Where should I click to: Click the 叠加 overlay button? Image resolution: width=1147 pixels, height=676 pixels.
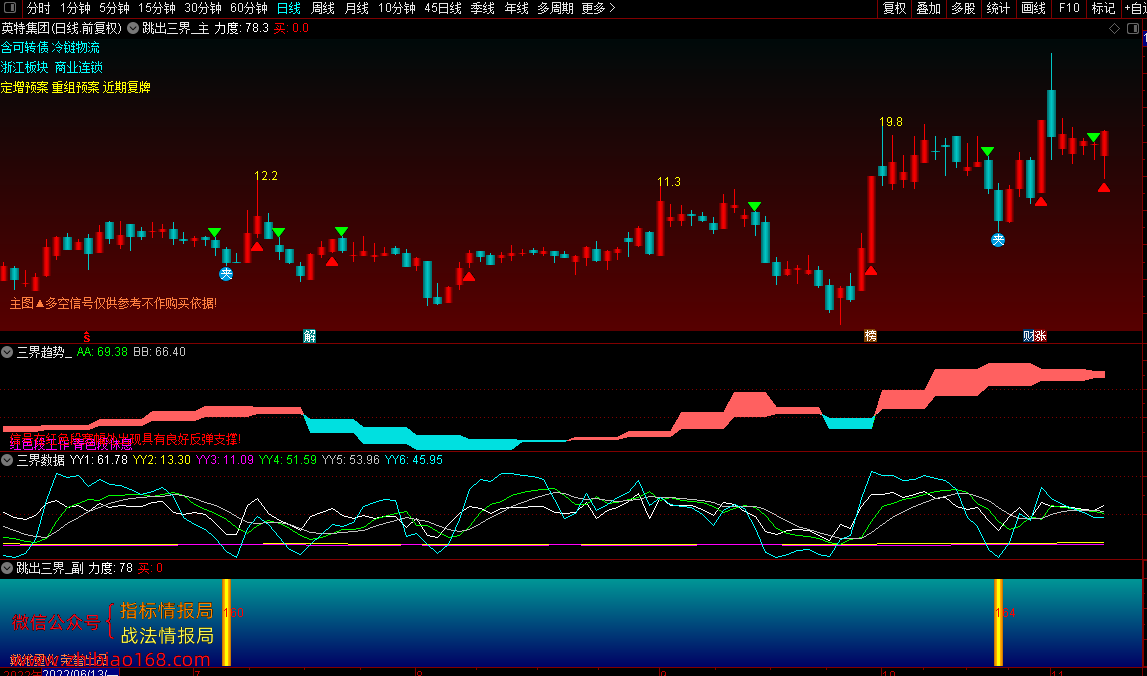pos(928,8)
